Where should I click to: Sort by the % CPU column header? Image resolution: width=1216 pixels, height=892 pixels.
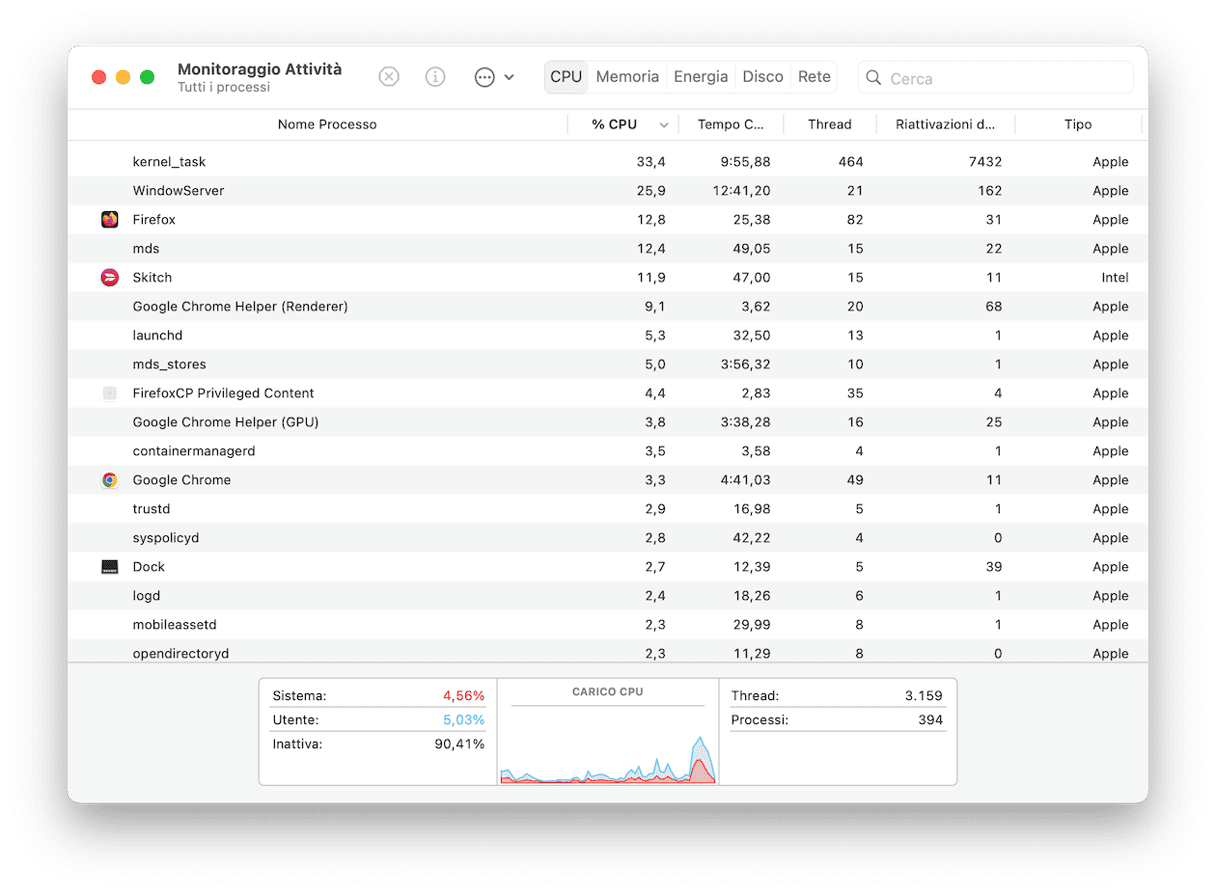tap(614, 125)
